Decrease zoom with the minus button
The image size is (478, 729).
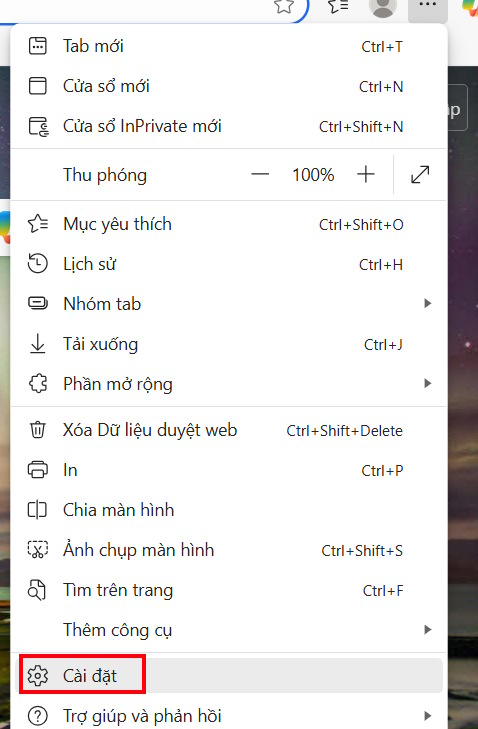(260, 175)
